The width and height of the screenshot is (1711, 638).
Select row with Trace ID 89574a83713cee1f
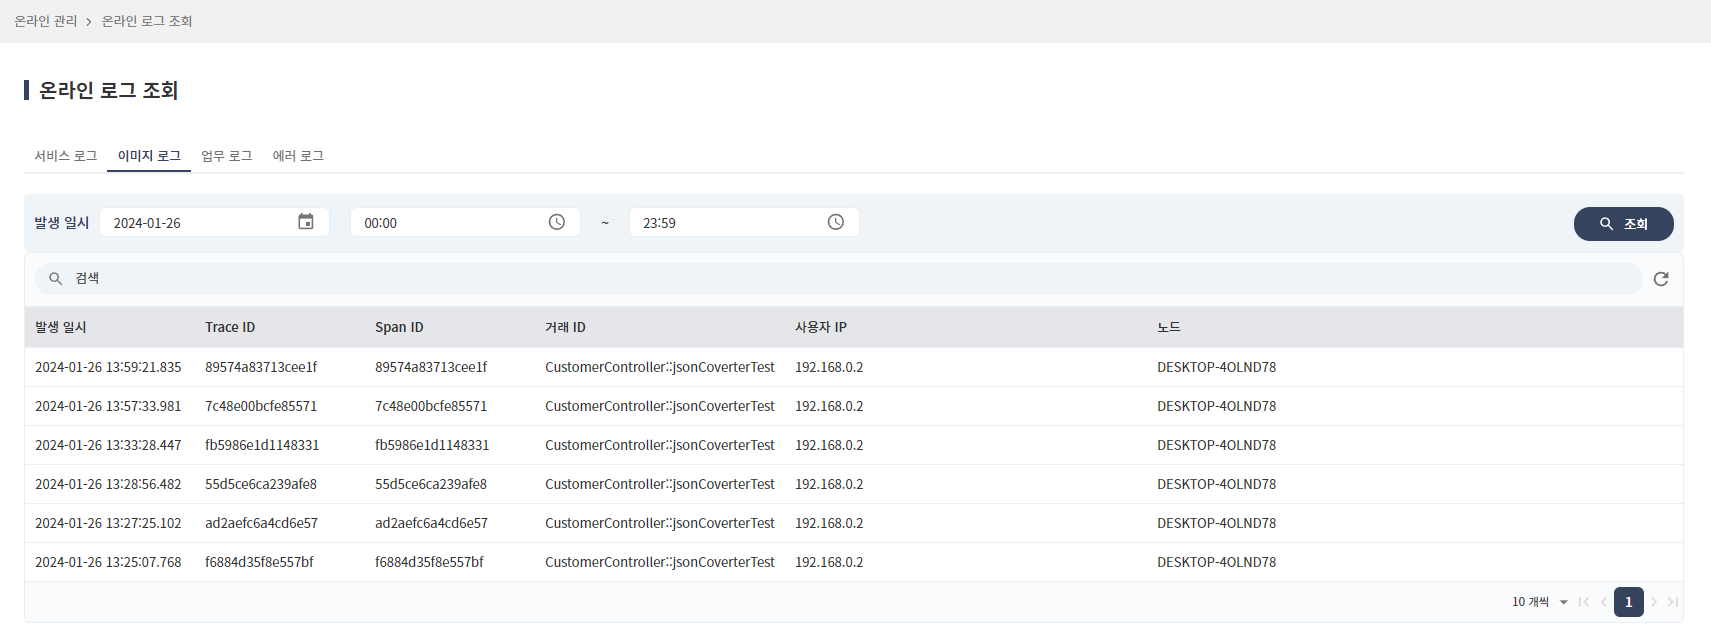261,367
